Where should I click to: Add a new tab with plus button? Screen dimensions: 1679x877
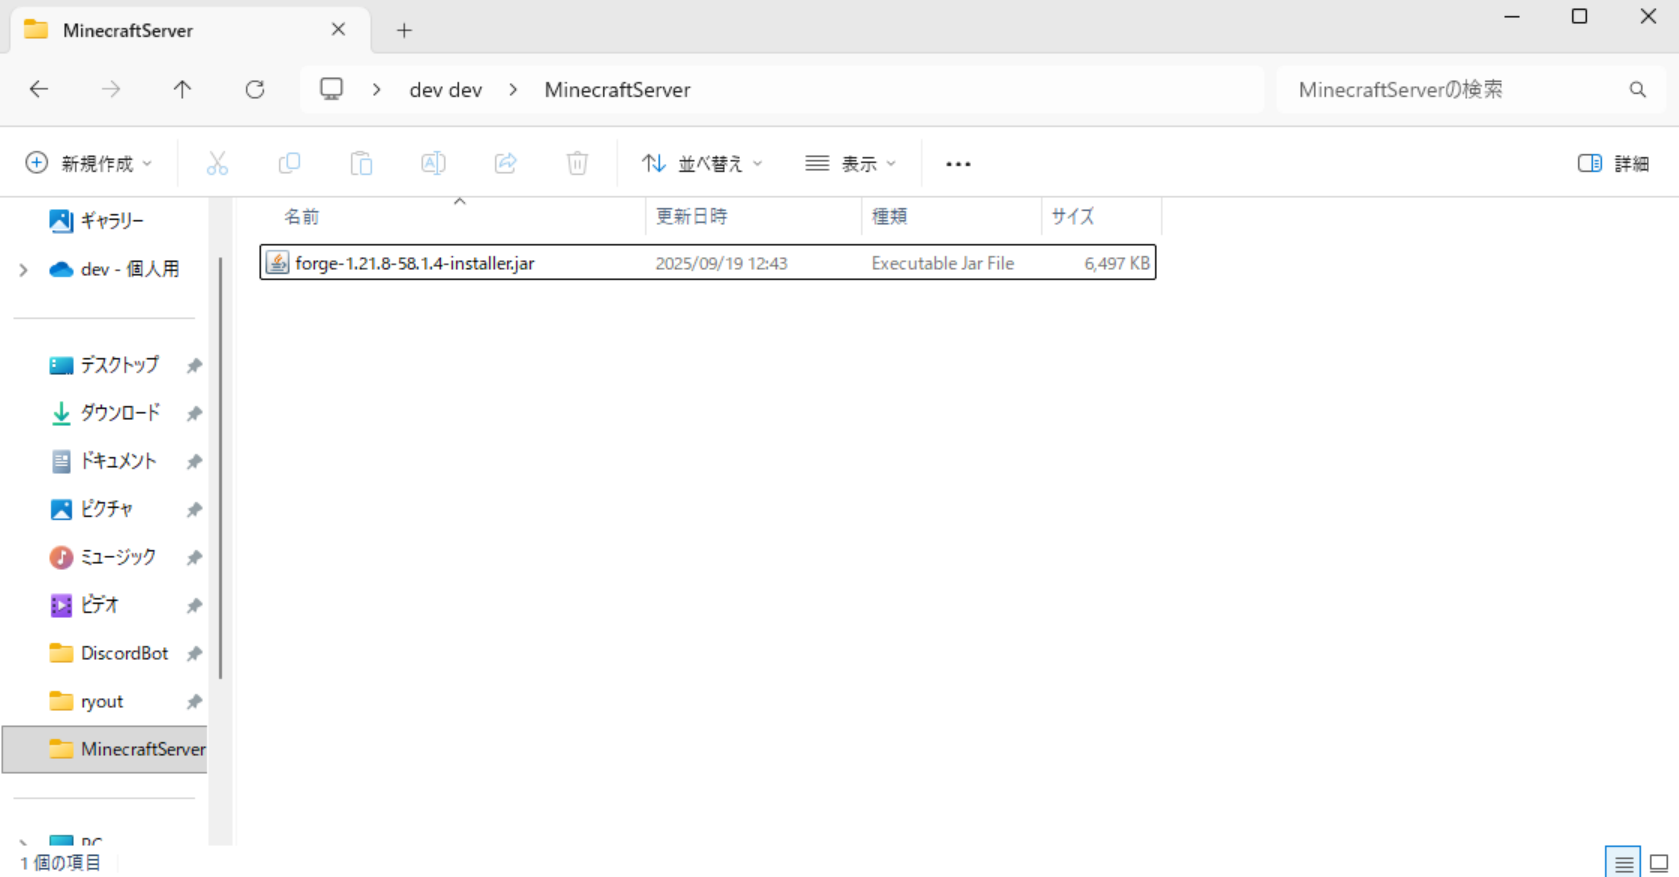tap(404, 30)
